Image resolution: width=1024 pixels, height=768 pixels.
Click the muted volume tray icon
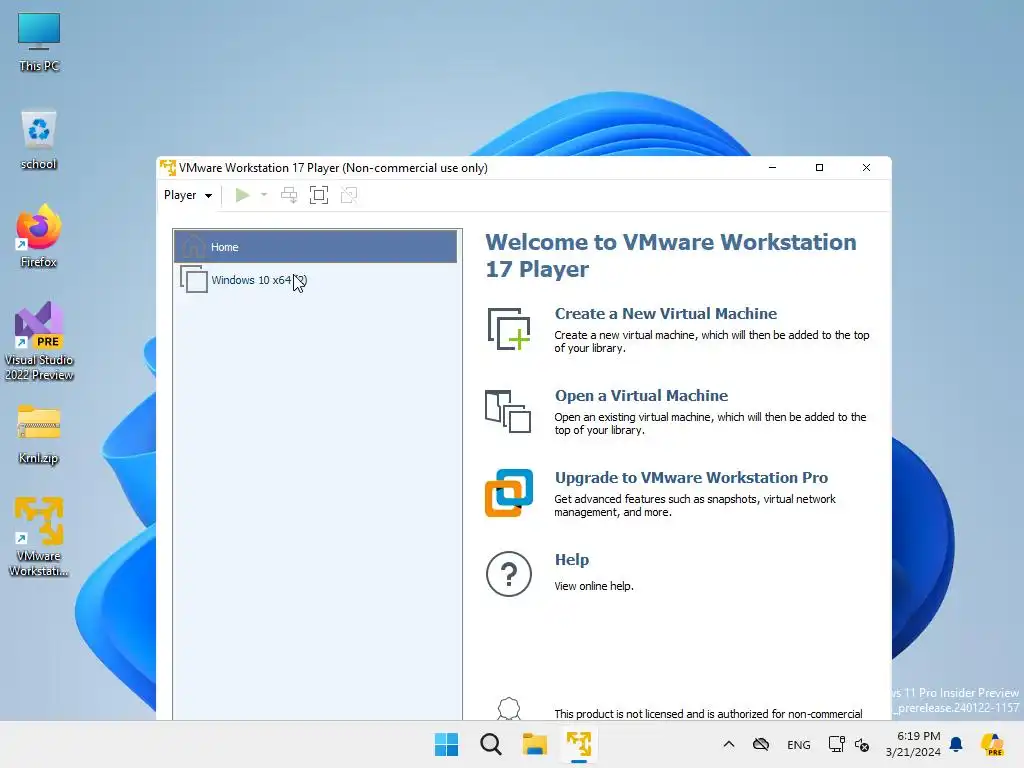click(862, 744)
